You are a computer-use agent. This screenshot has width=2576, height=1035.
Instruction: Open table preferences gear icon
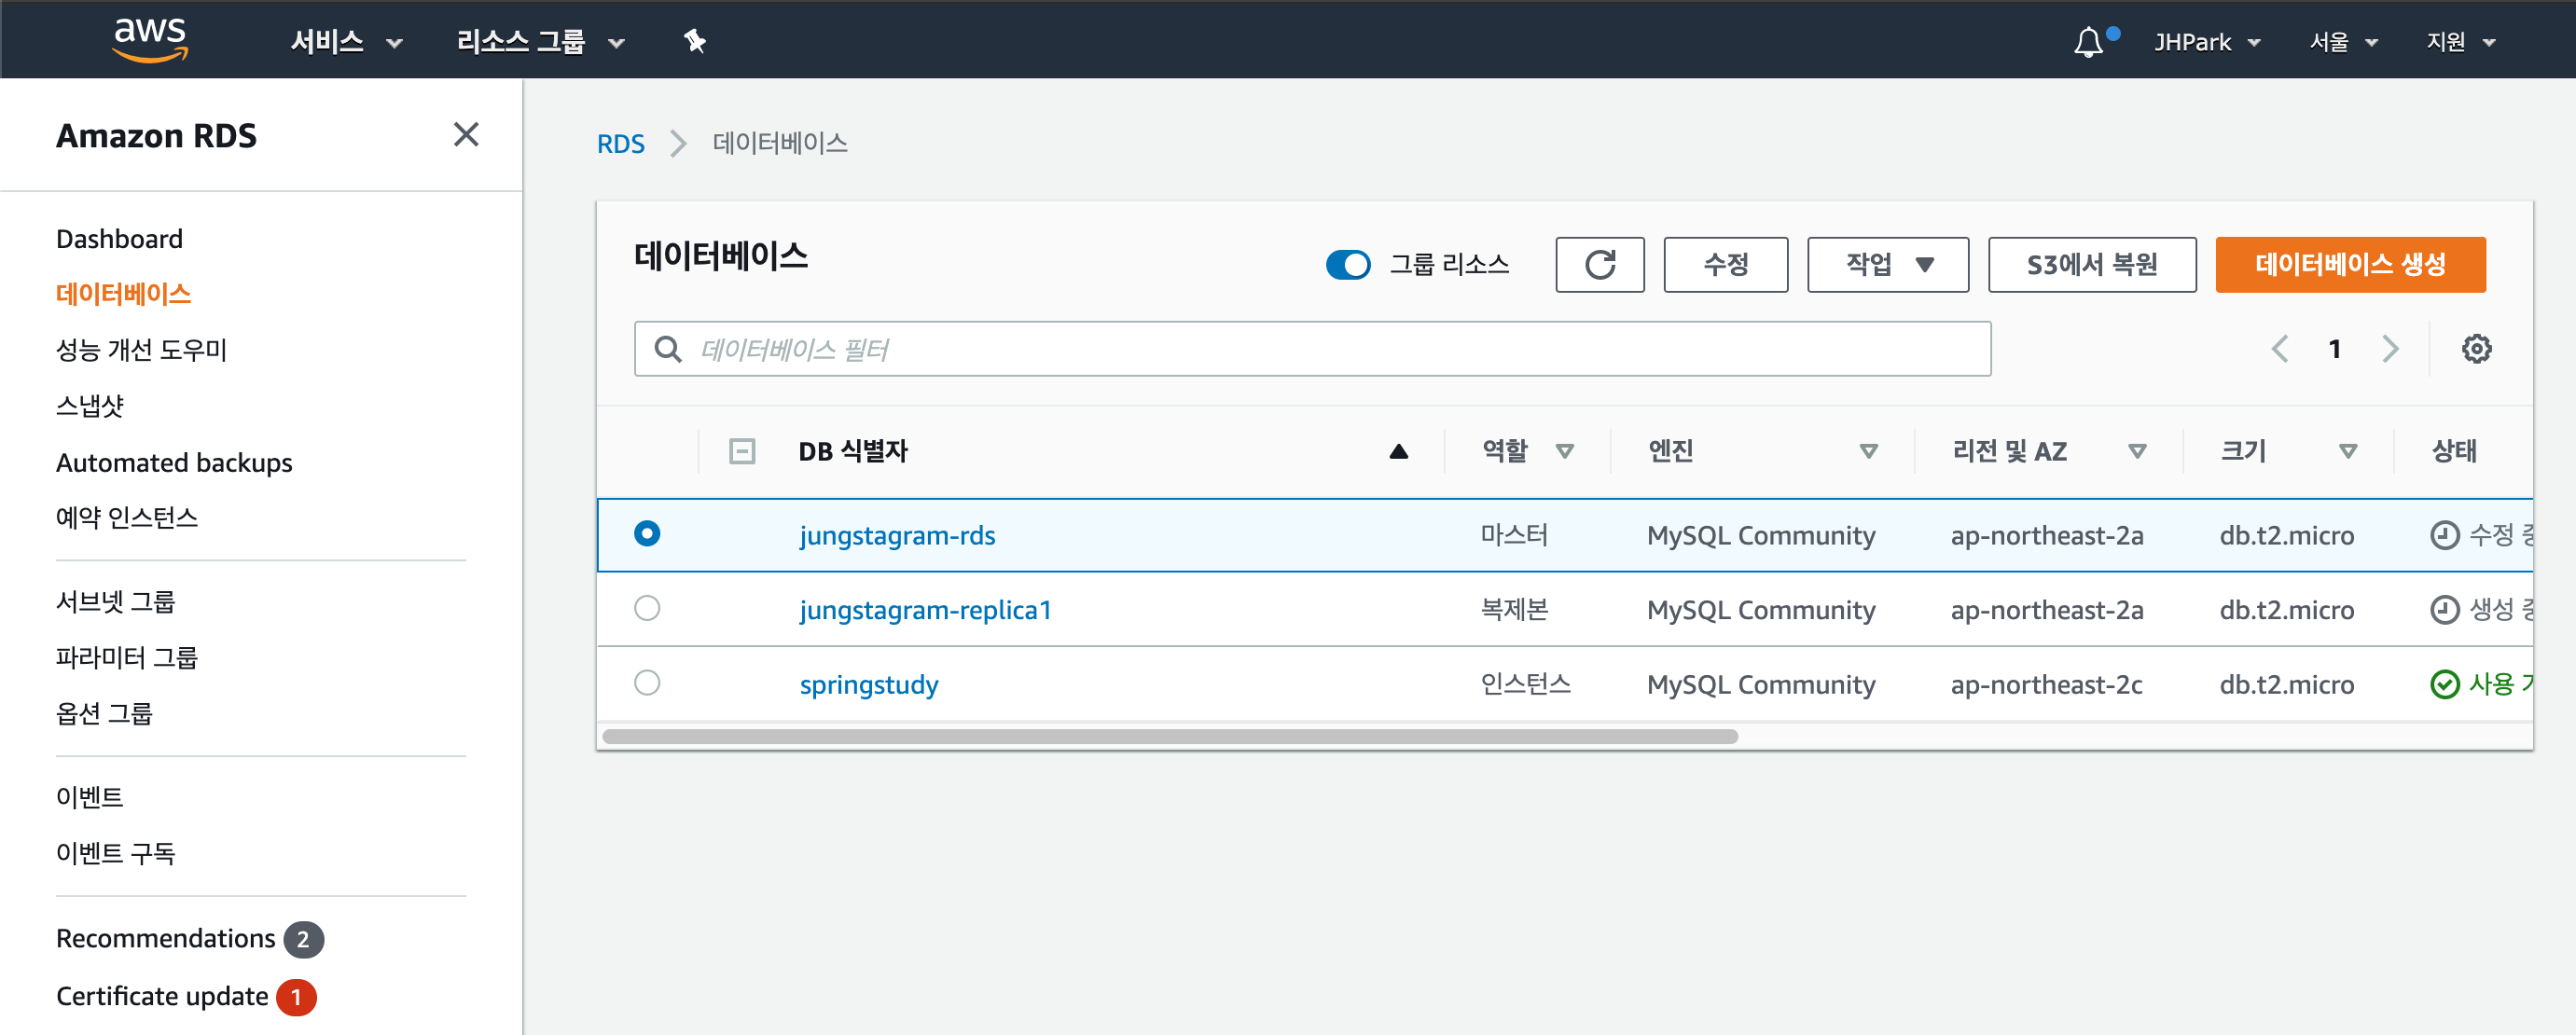[2476, 349]
